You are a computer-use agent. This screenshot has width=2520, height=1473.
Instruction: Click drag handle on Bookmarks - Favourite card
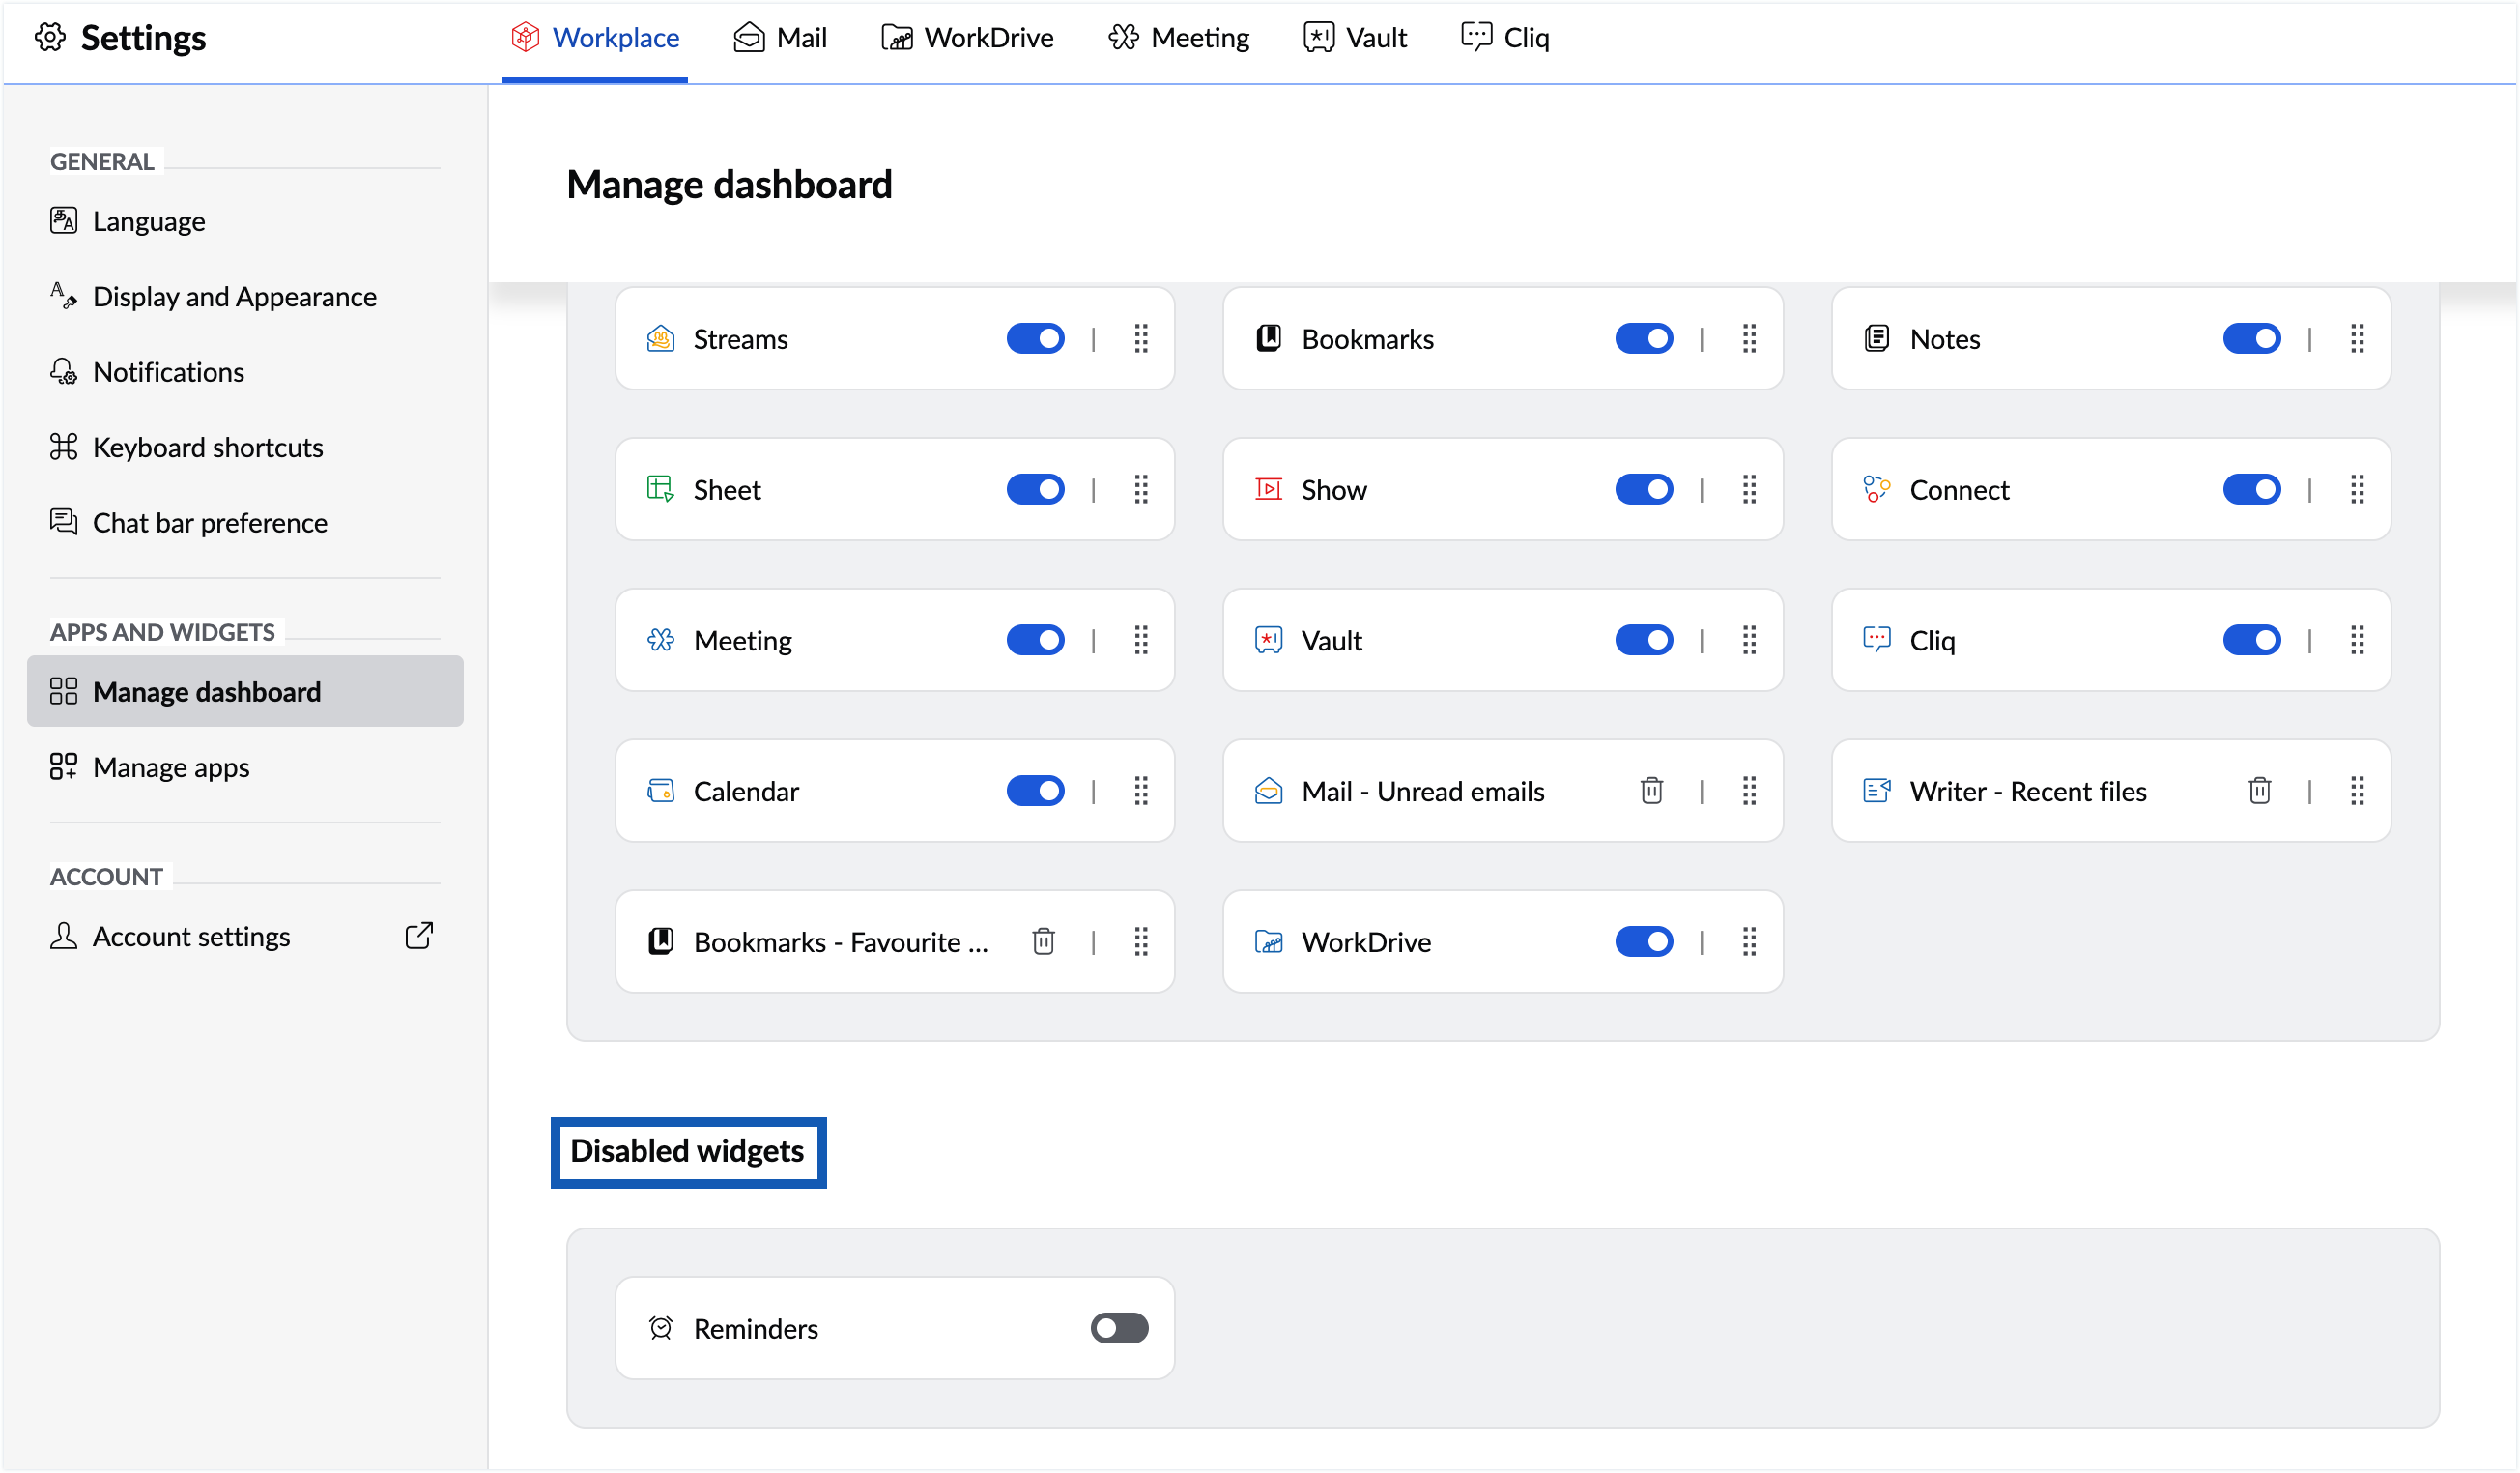click(1141, 942)
